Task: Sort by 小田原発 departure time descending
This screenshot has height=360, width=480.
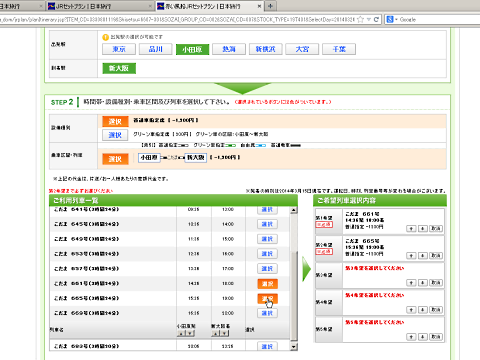Action: click(x=190, y=333)
